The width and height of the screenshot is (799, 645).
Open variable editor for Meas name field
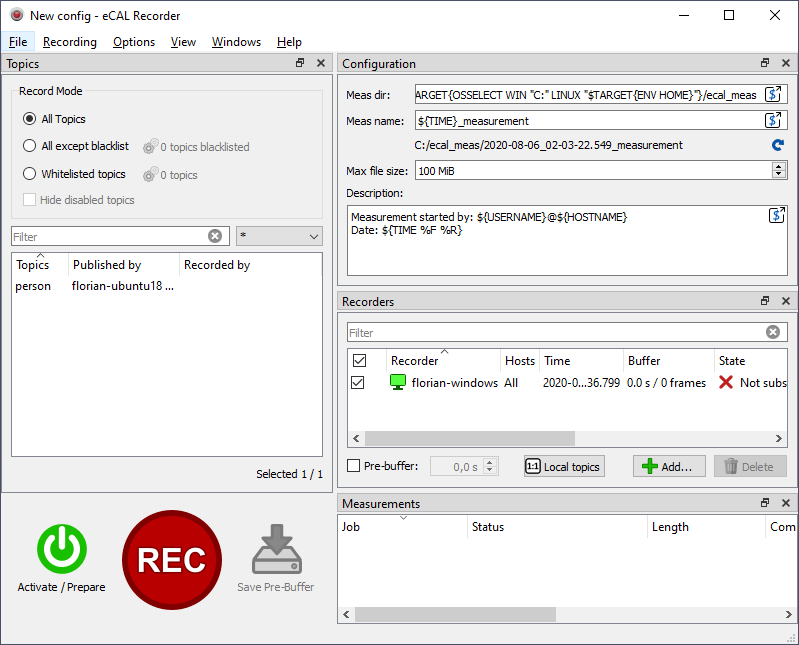point(773,120)
